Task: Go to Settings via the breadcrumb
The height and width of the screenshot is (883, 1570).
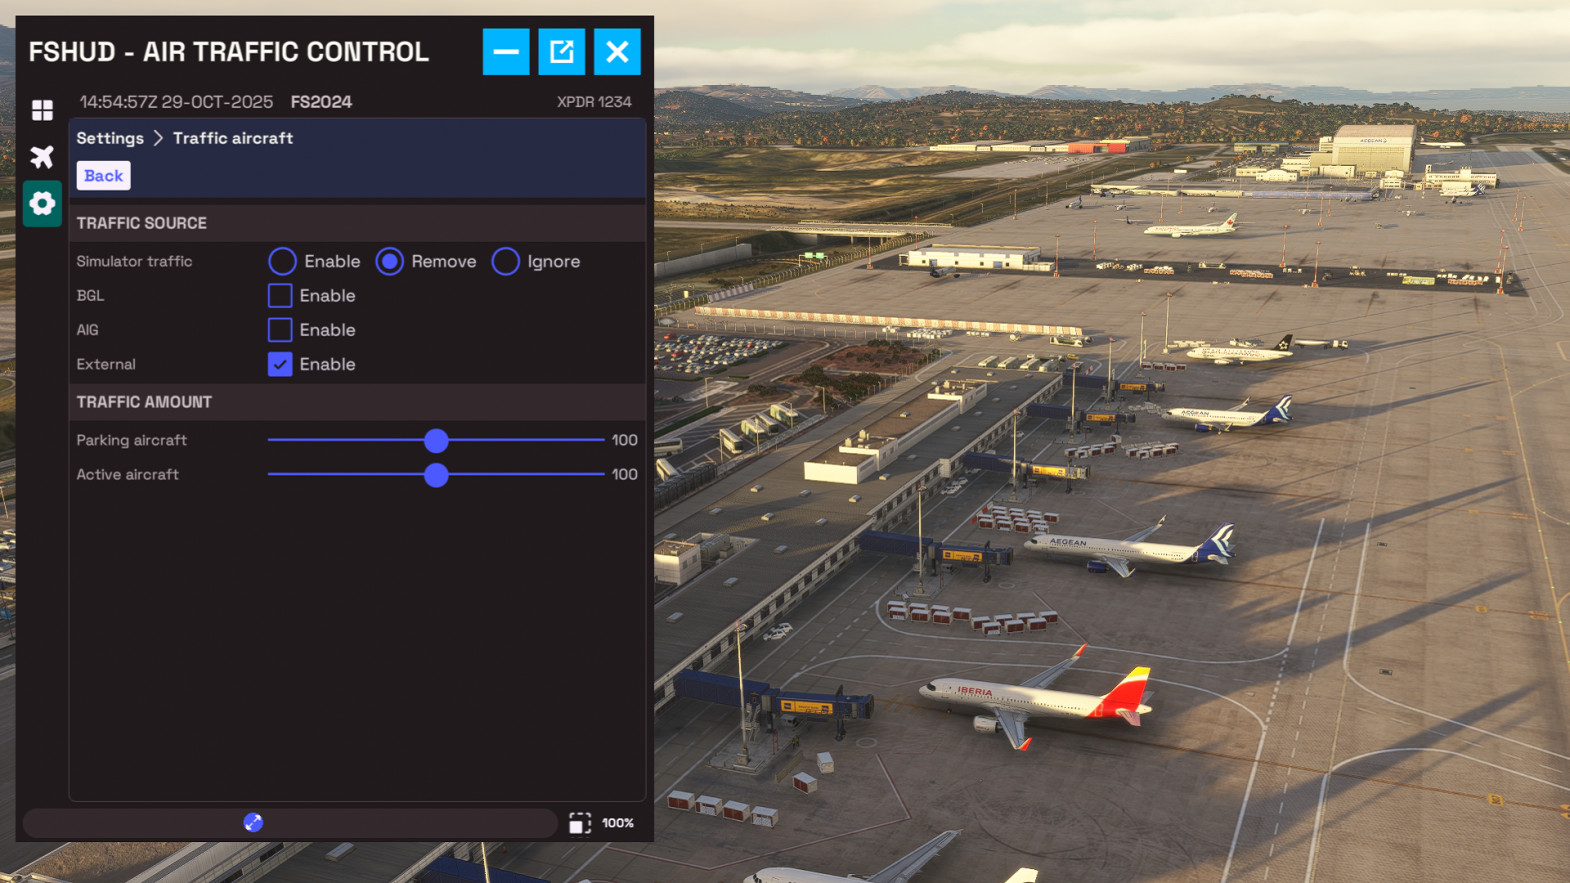Action: coord(110,138)
